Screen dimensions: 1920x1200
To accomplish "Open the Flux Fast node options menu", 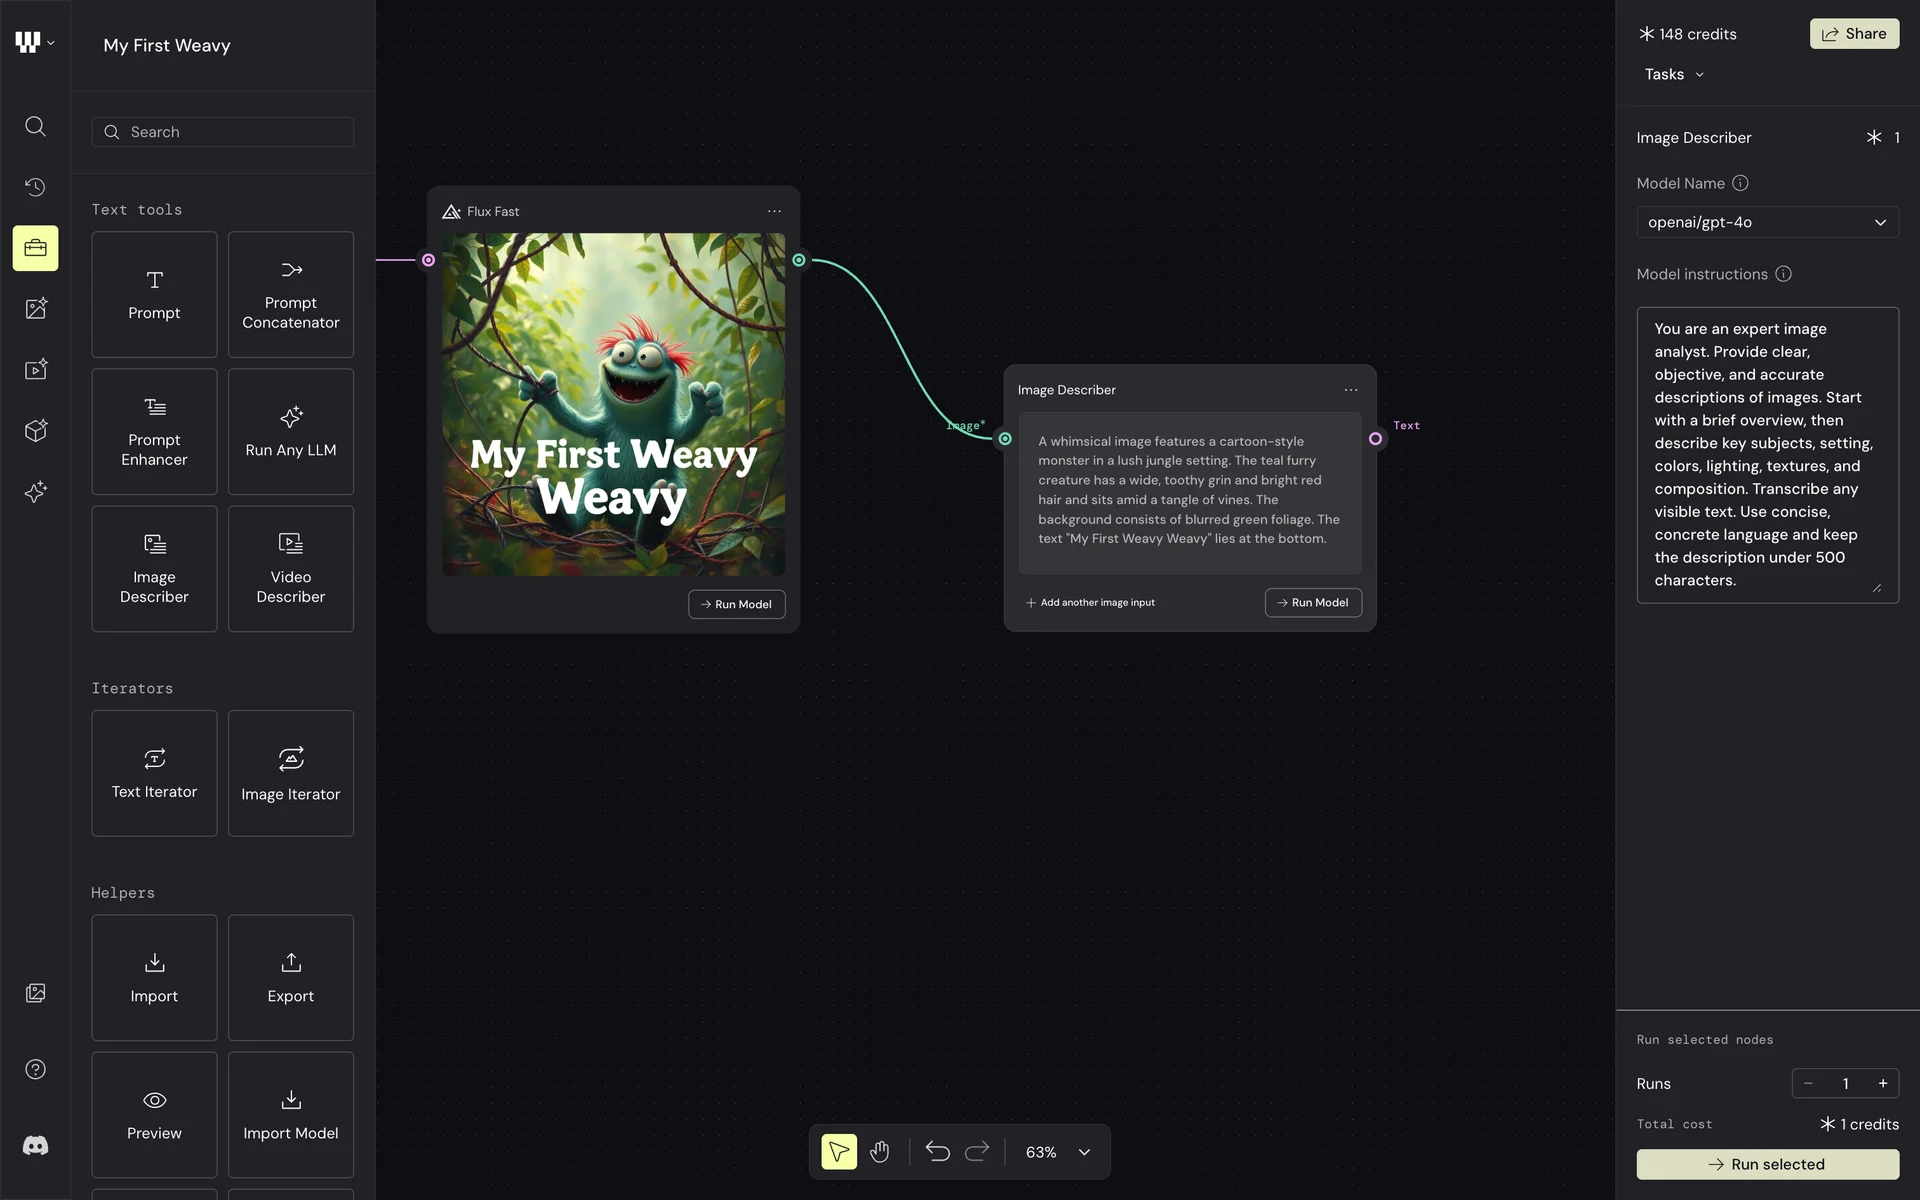I will click(x=774, y=211).
